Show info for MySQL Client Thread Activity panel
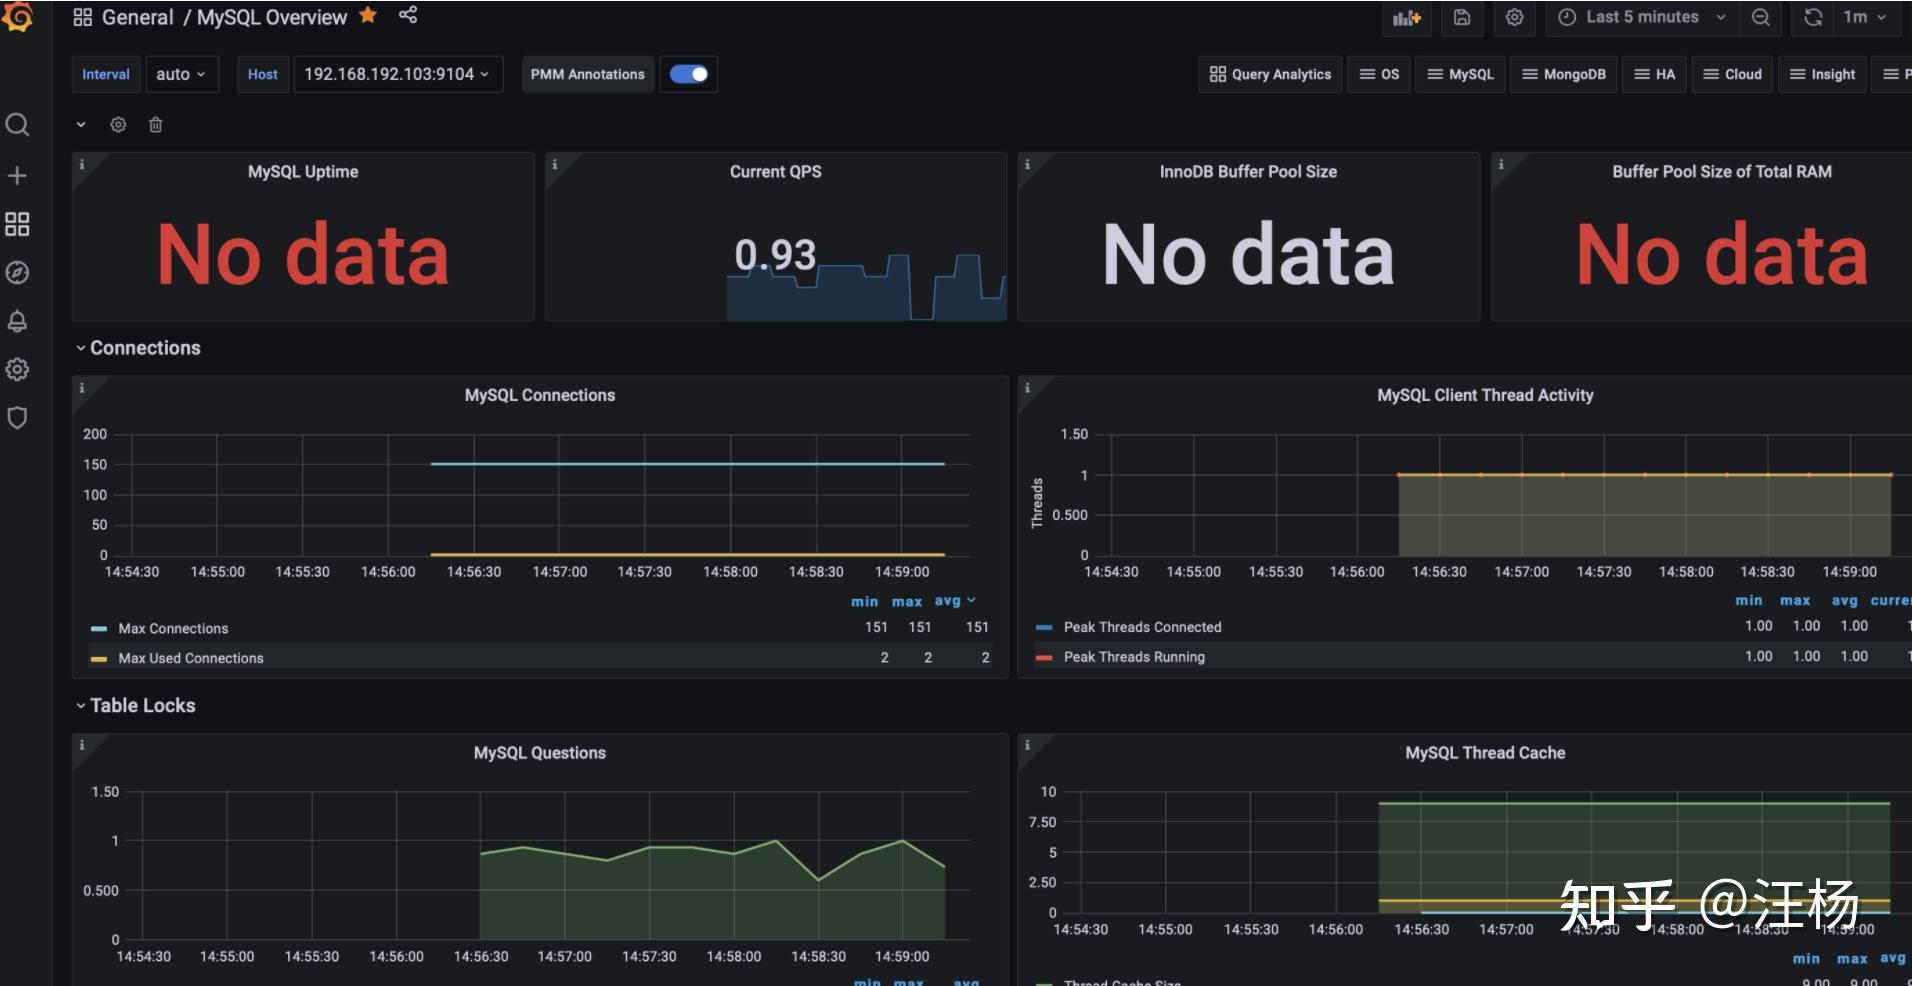 [x=1027, y=388]
